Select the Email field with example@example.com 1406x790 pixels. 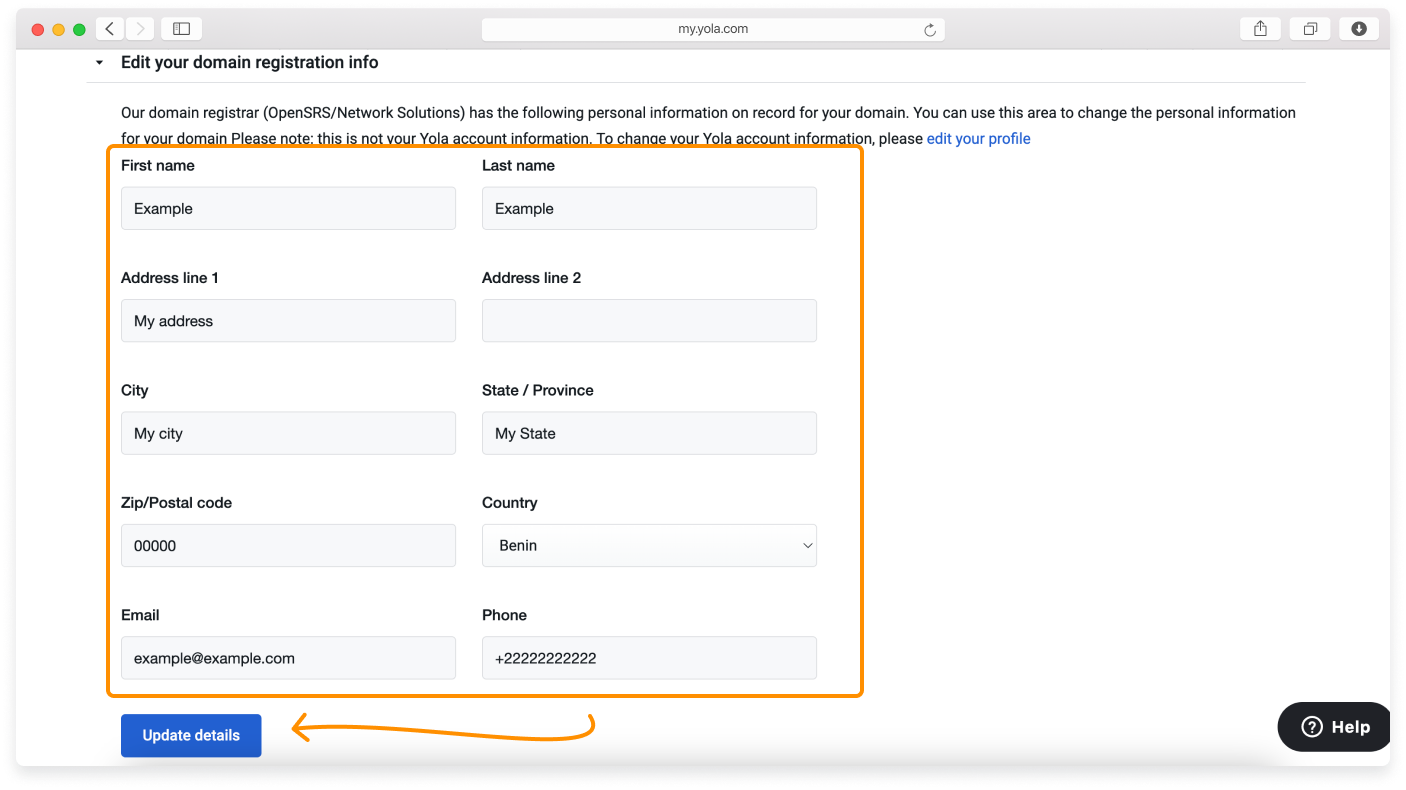288,658
